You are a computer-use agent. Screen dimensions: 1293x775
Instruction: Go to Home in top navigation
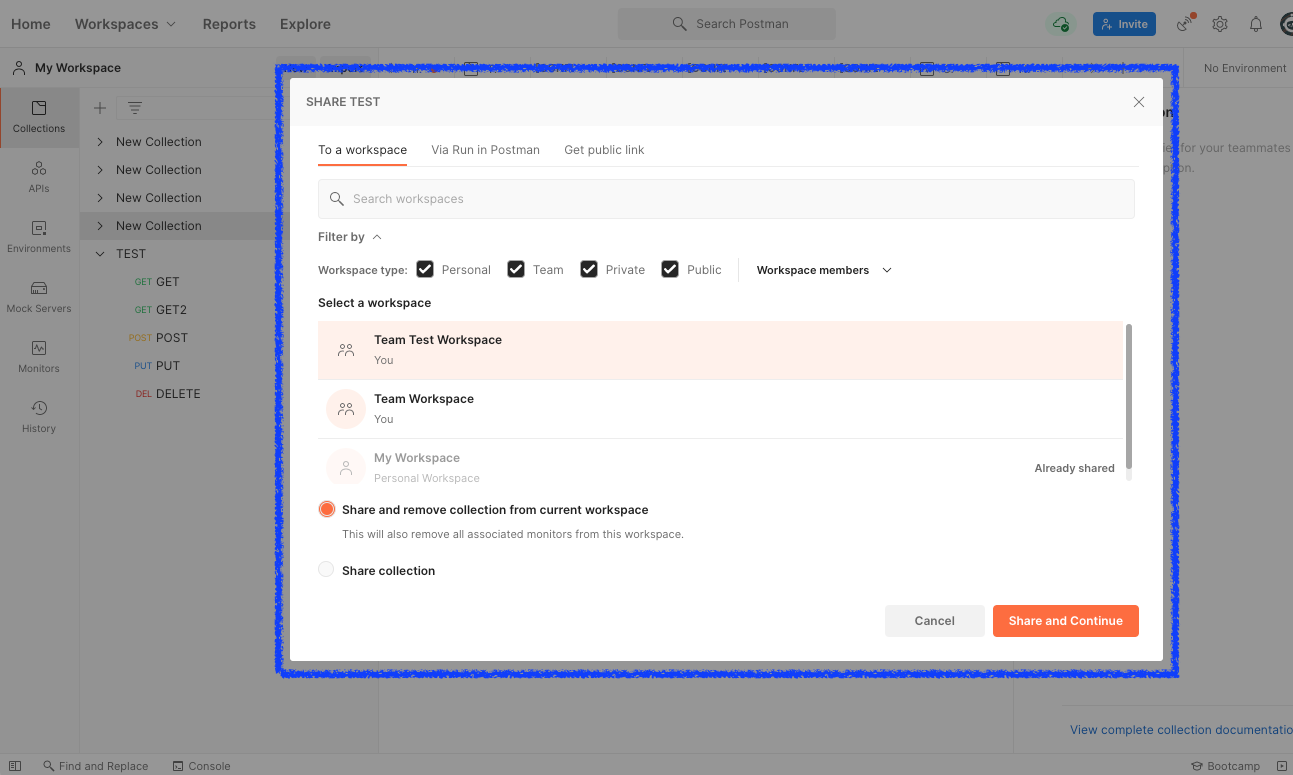coord(31,24)
